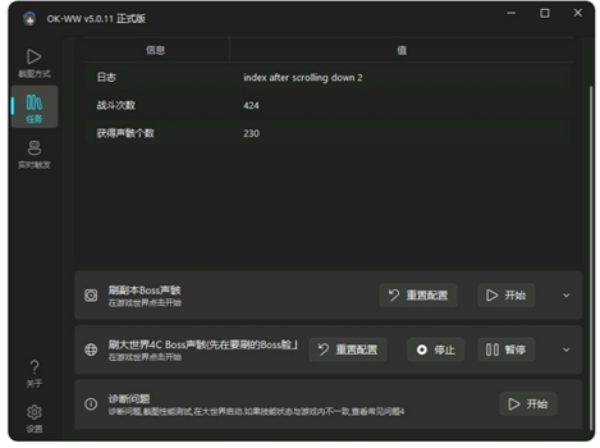Click the 诊断问题 task title
The width and height of the screenshot is (600, 448).
click(129, 399)
